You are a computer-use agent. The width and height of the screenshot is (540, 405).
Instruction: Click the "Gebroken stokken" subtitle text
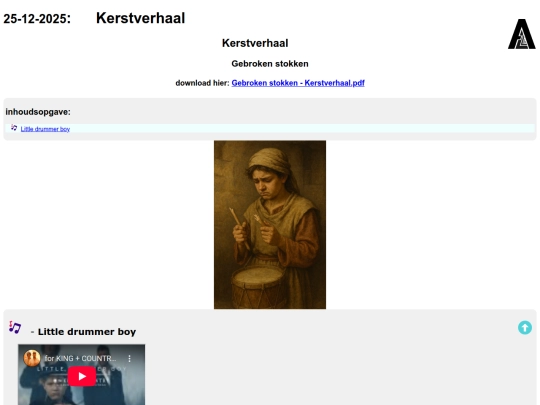tap(270, 64)
